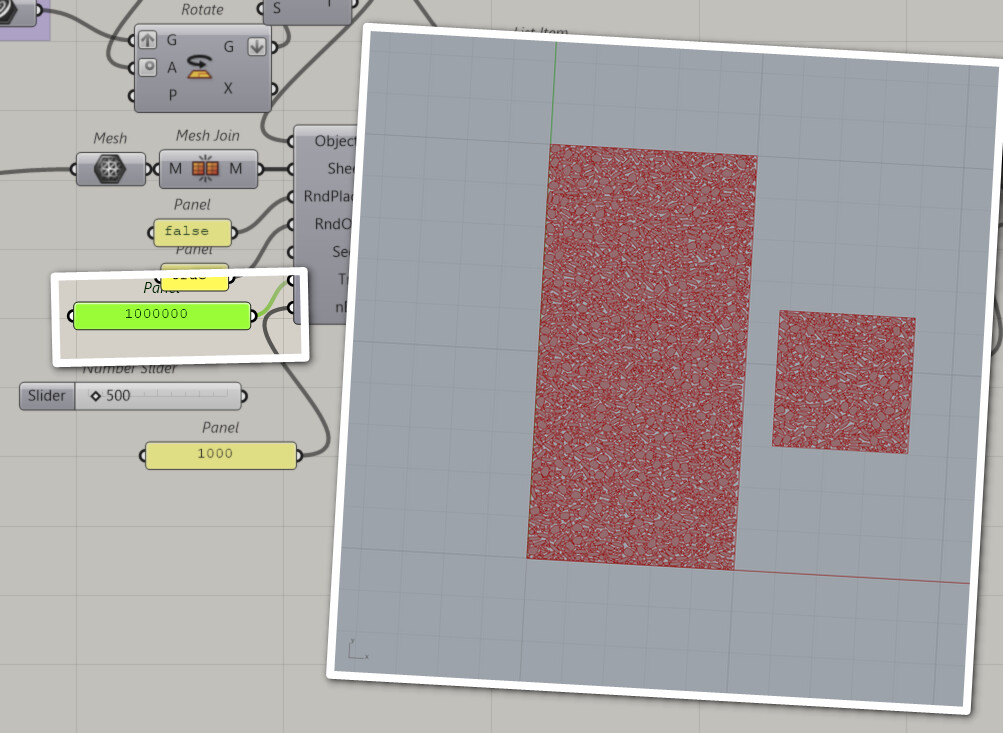1003x733 pixels.
Task: Toggle the boolean 'false' panel
Action: [191, 232]
